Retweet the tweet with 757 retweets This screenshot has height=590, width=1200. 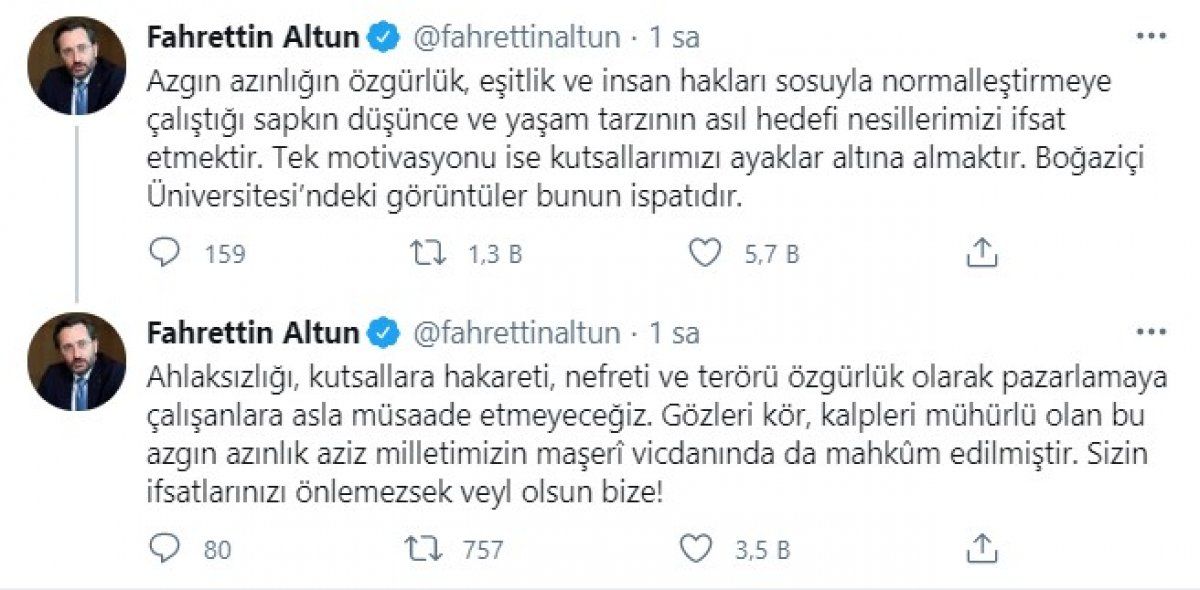[428, 548]
